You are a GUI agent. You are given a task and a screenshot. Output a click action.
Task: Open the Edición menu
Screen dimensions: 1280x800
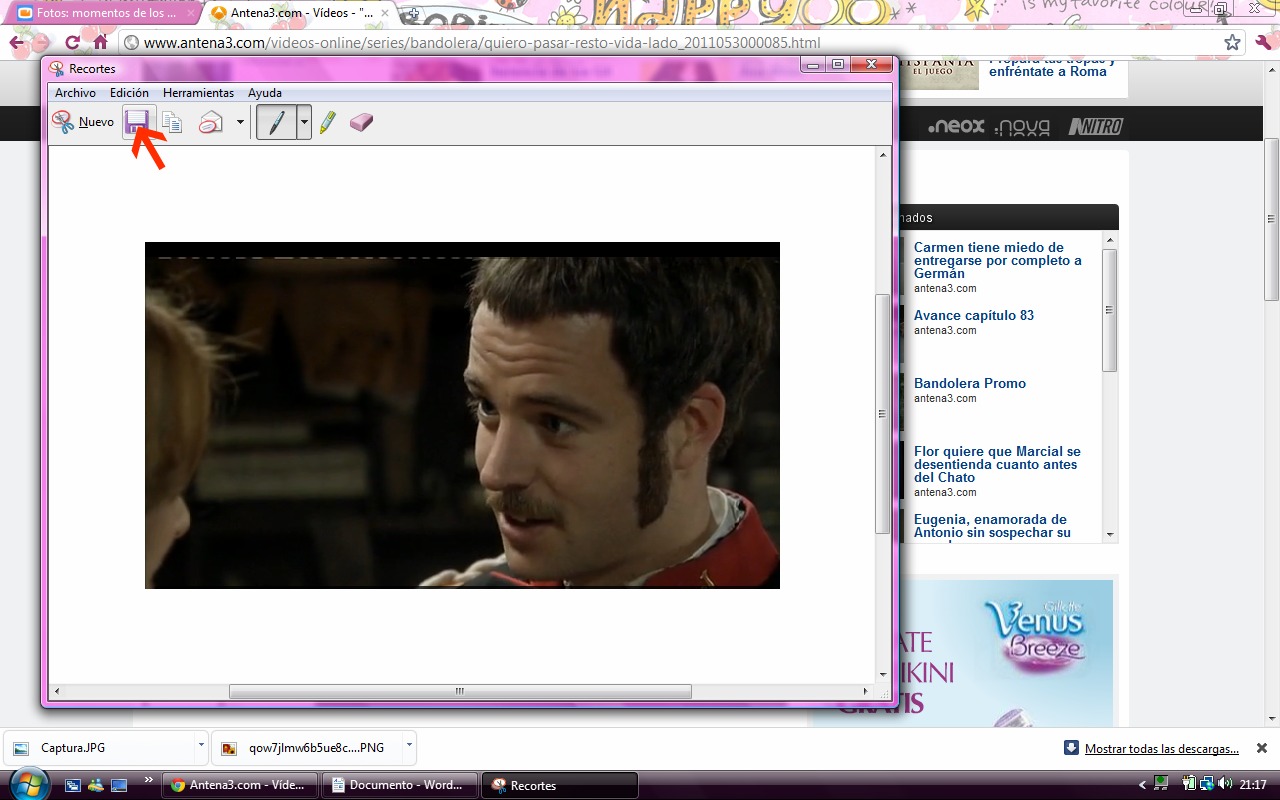pos(129,93)
